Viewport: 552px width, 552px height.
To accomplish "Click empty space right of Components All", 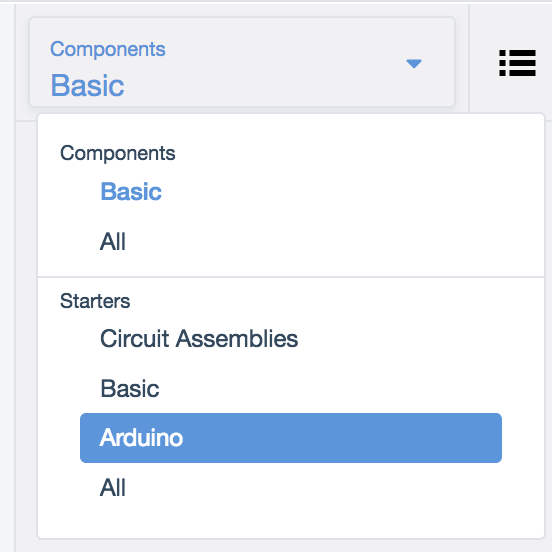I will click(317, 242).
